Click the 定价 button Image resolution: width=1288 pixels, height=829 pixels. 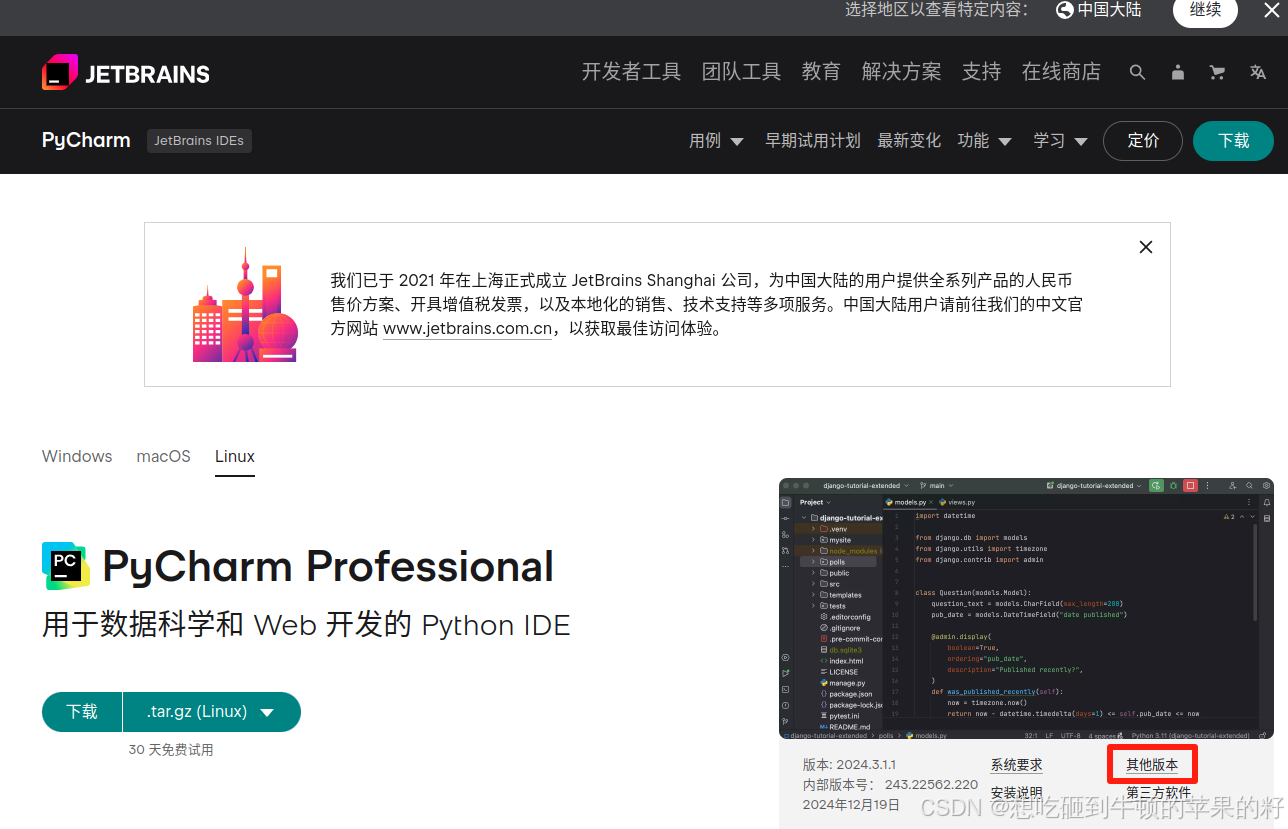click(1143, 141)
